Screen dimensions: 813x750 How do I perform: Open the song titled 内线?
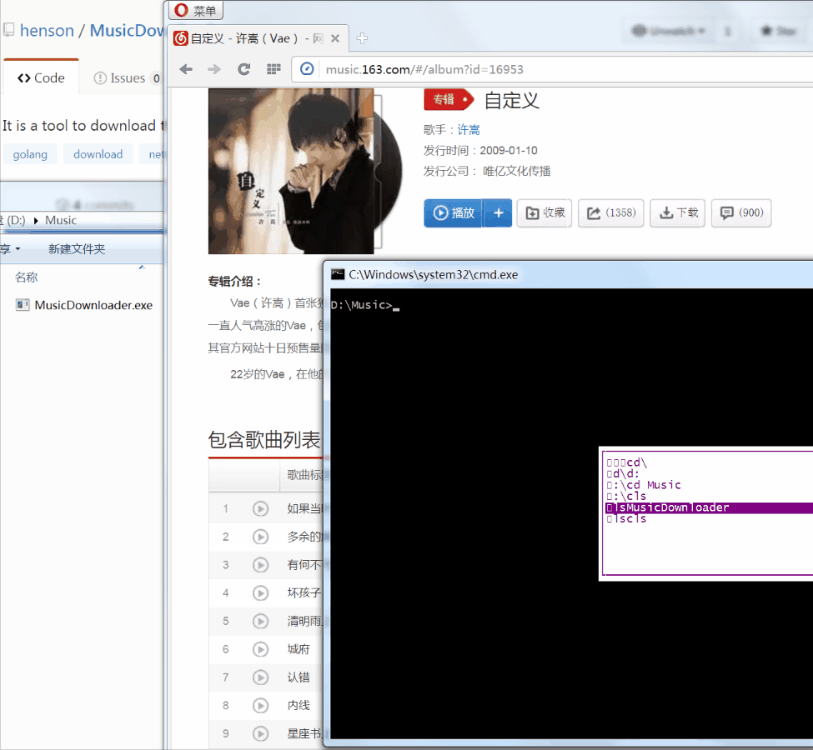tap(298, 705)
